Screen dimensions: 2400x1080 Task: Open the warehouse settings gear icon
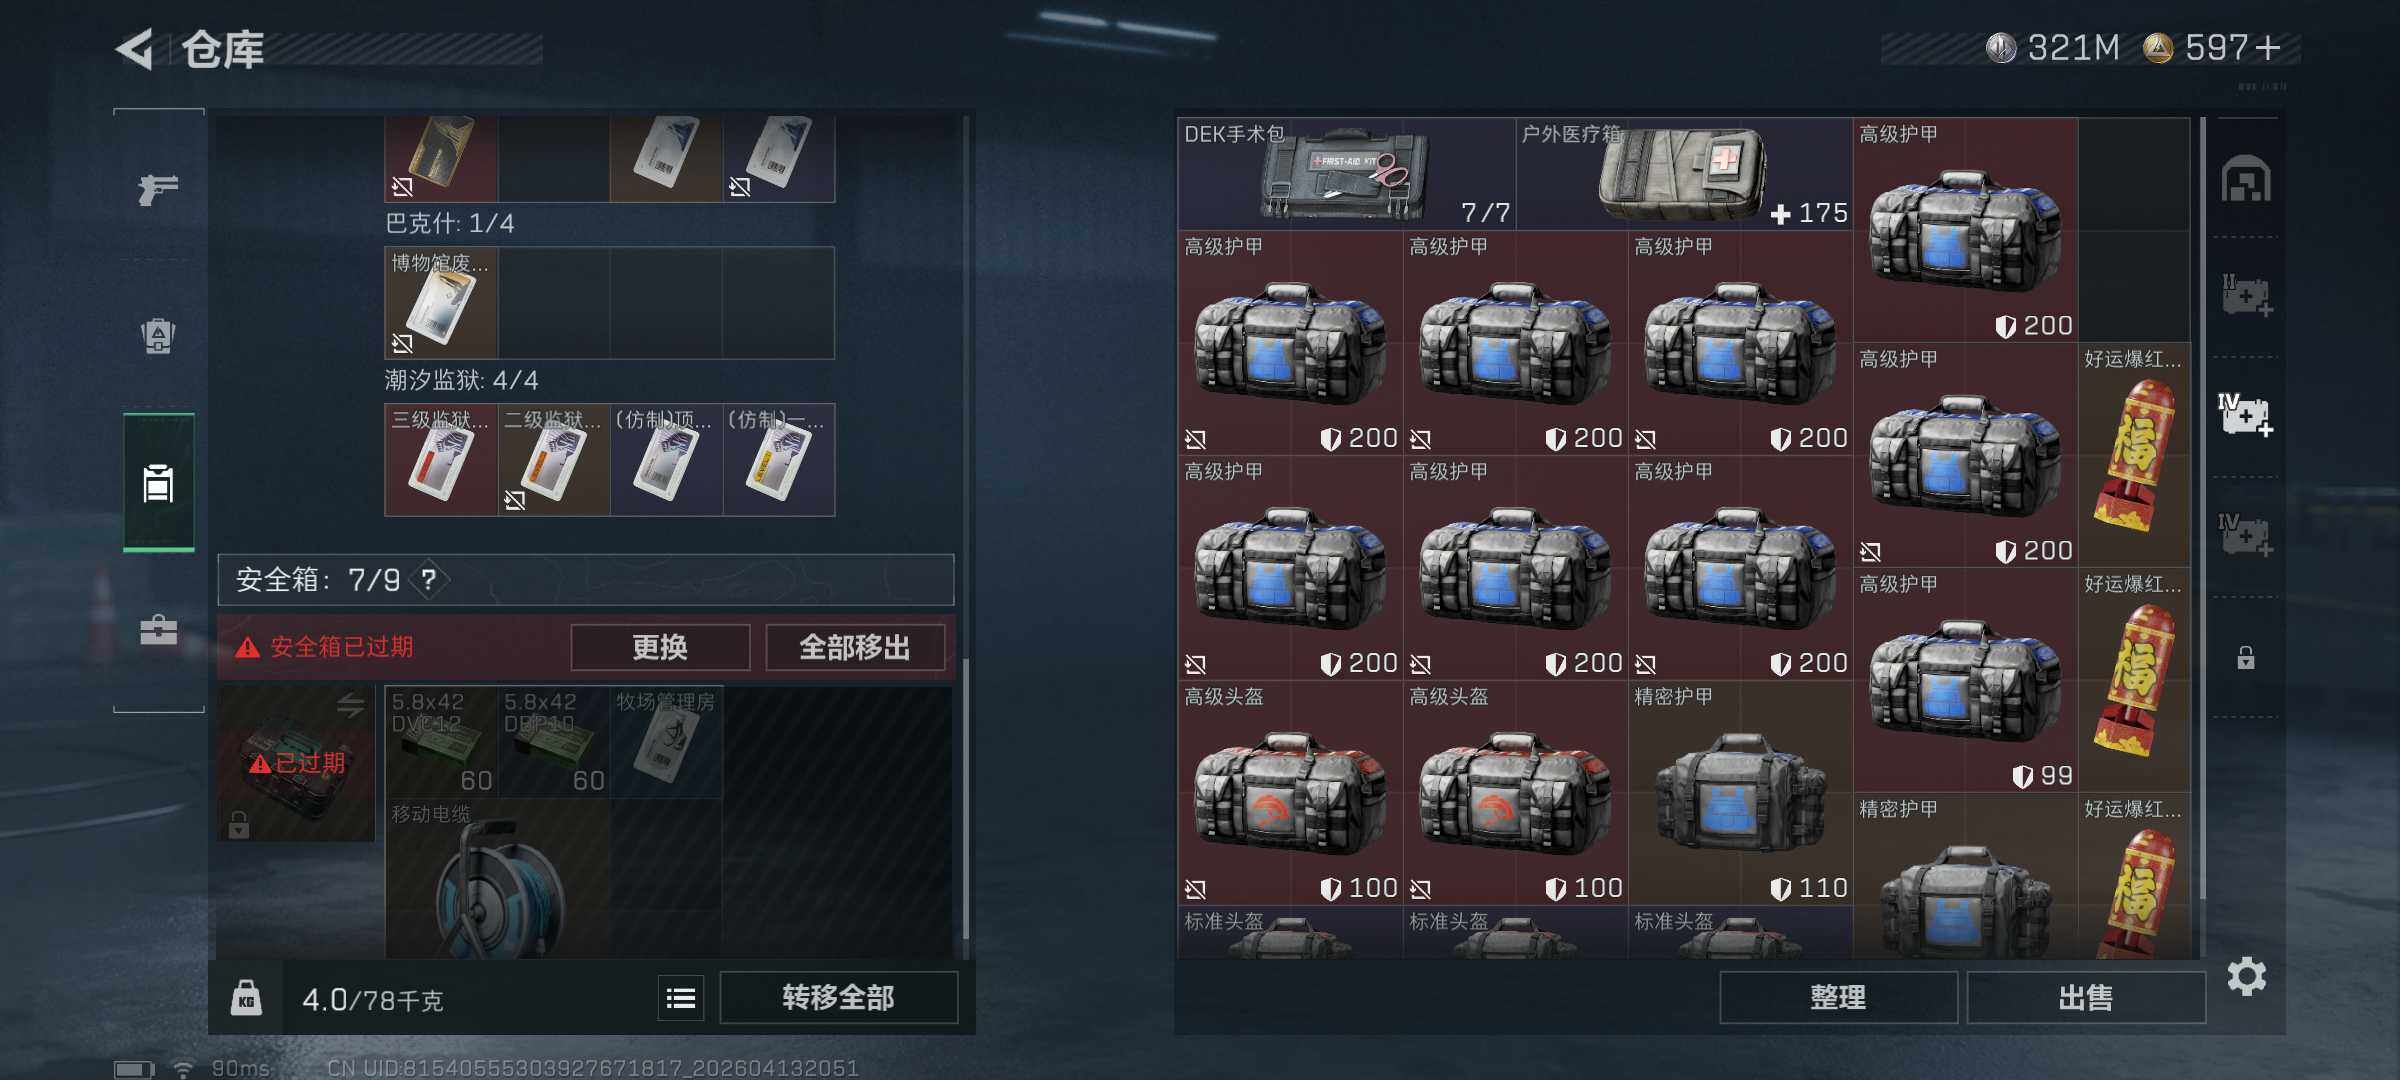click(x=2246, y=976)
